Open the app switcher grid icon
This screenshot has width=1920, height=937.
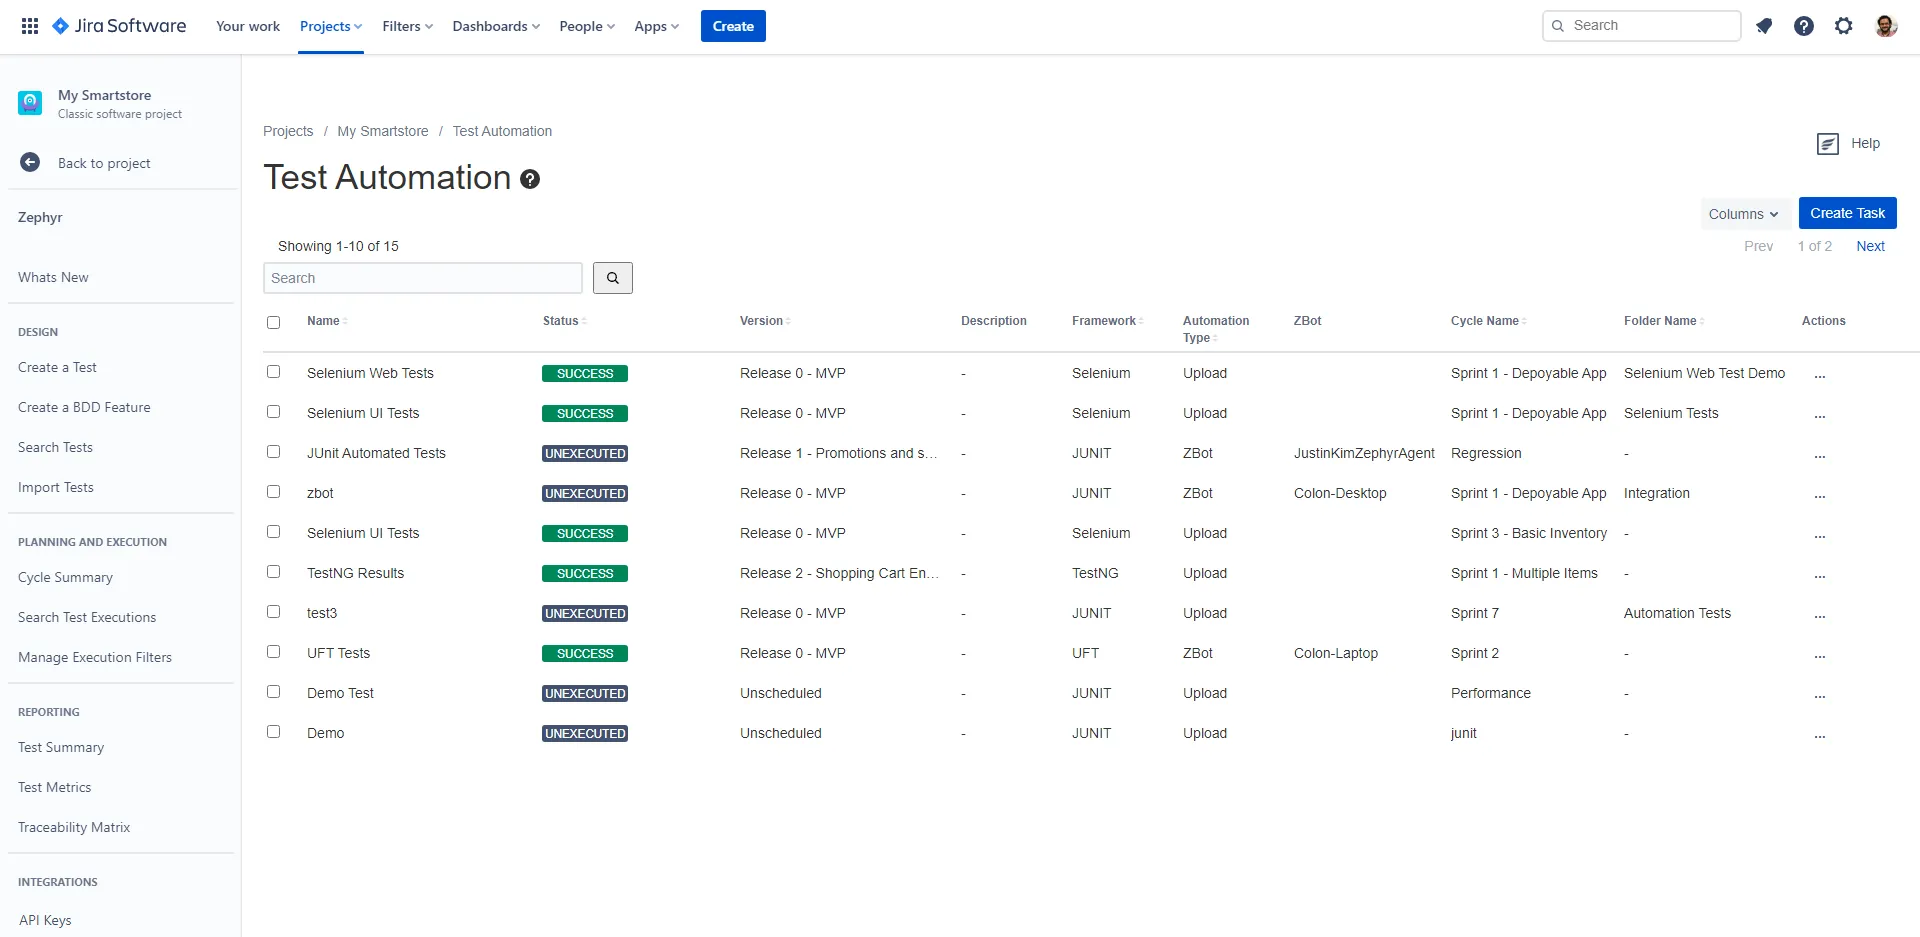30,26
